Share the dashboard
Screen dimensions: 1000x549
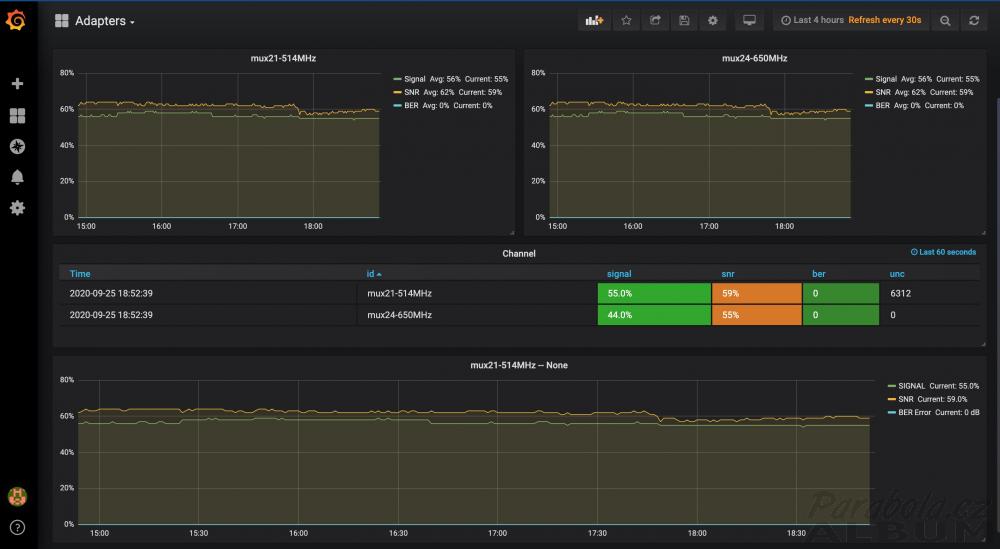coord(655,20)
